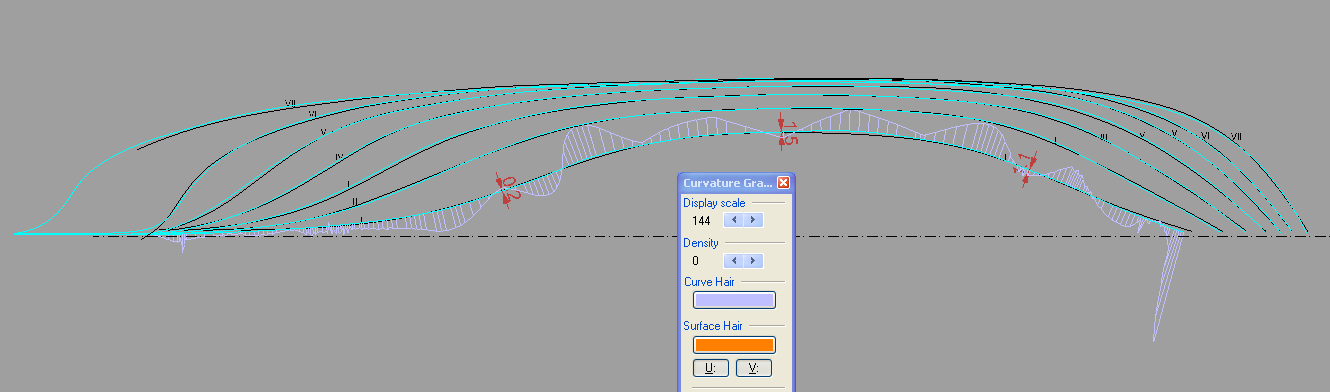Select the Density value 0
This screenshot has width=1330, height=392.
(695, 260)
